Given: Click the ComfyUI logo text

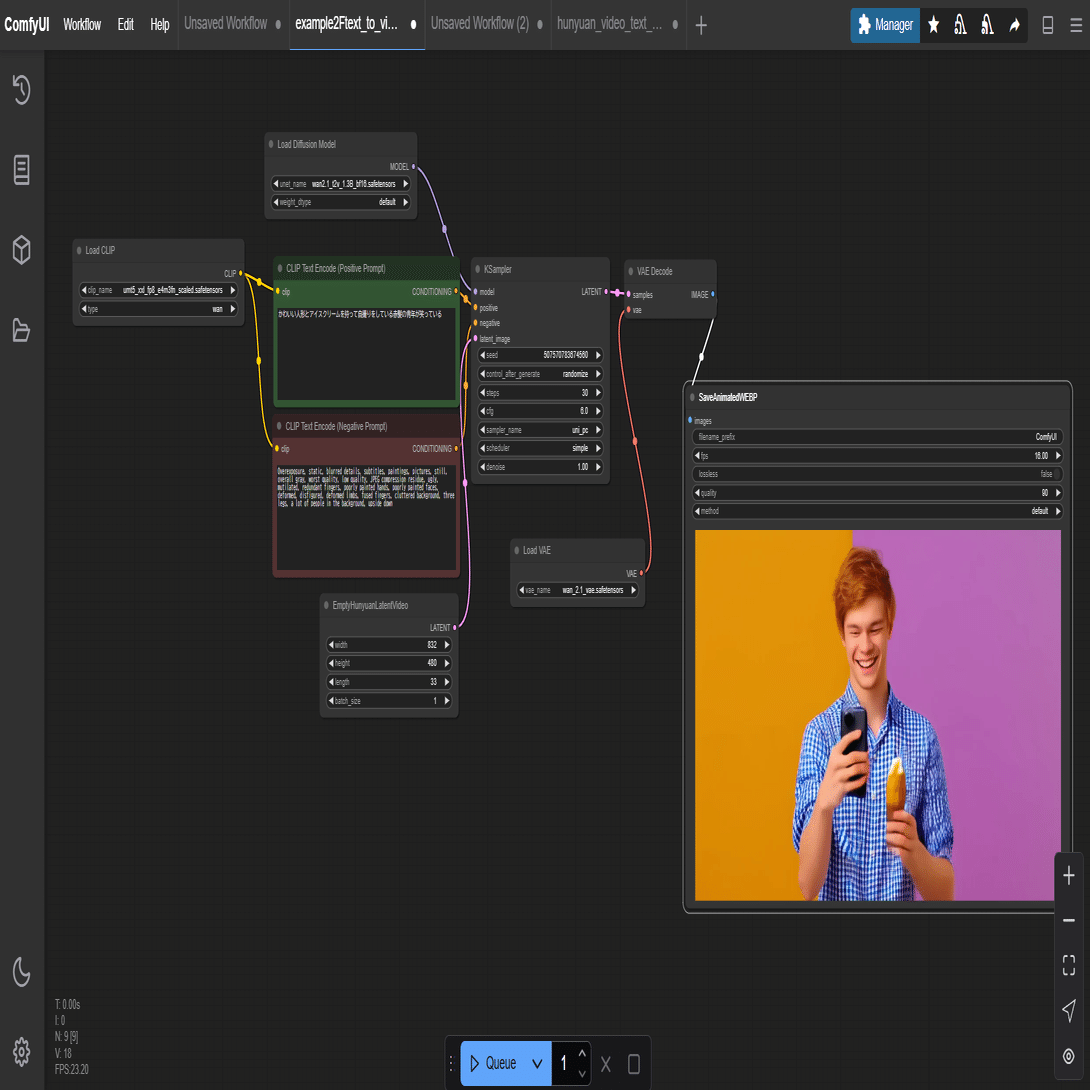Looking at the screenshot, I should click(x=26, y=25).
